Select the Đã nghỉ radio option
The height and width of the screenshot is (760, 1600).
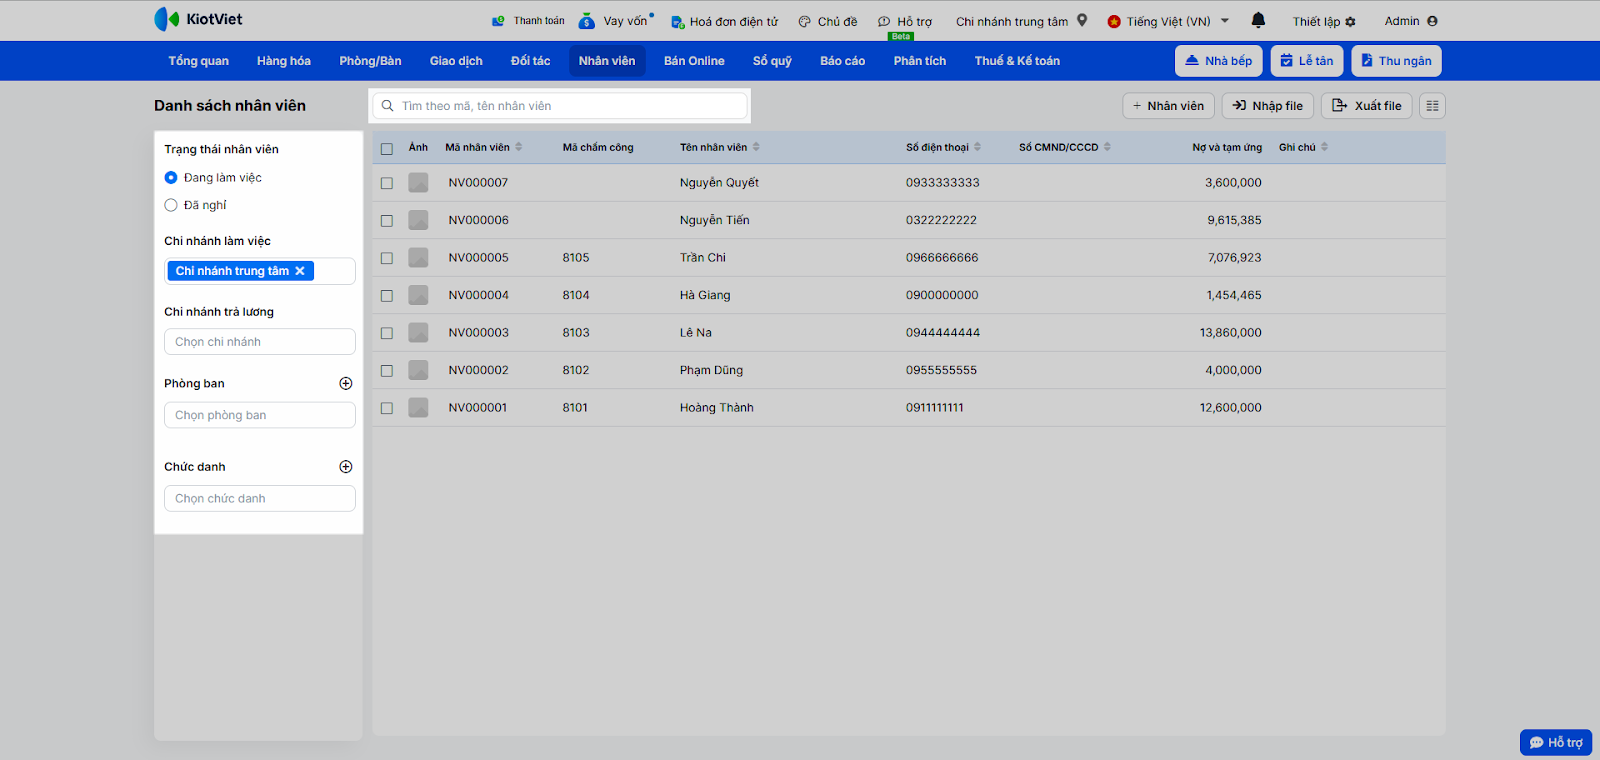point(171,205)
